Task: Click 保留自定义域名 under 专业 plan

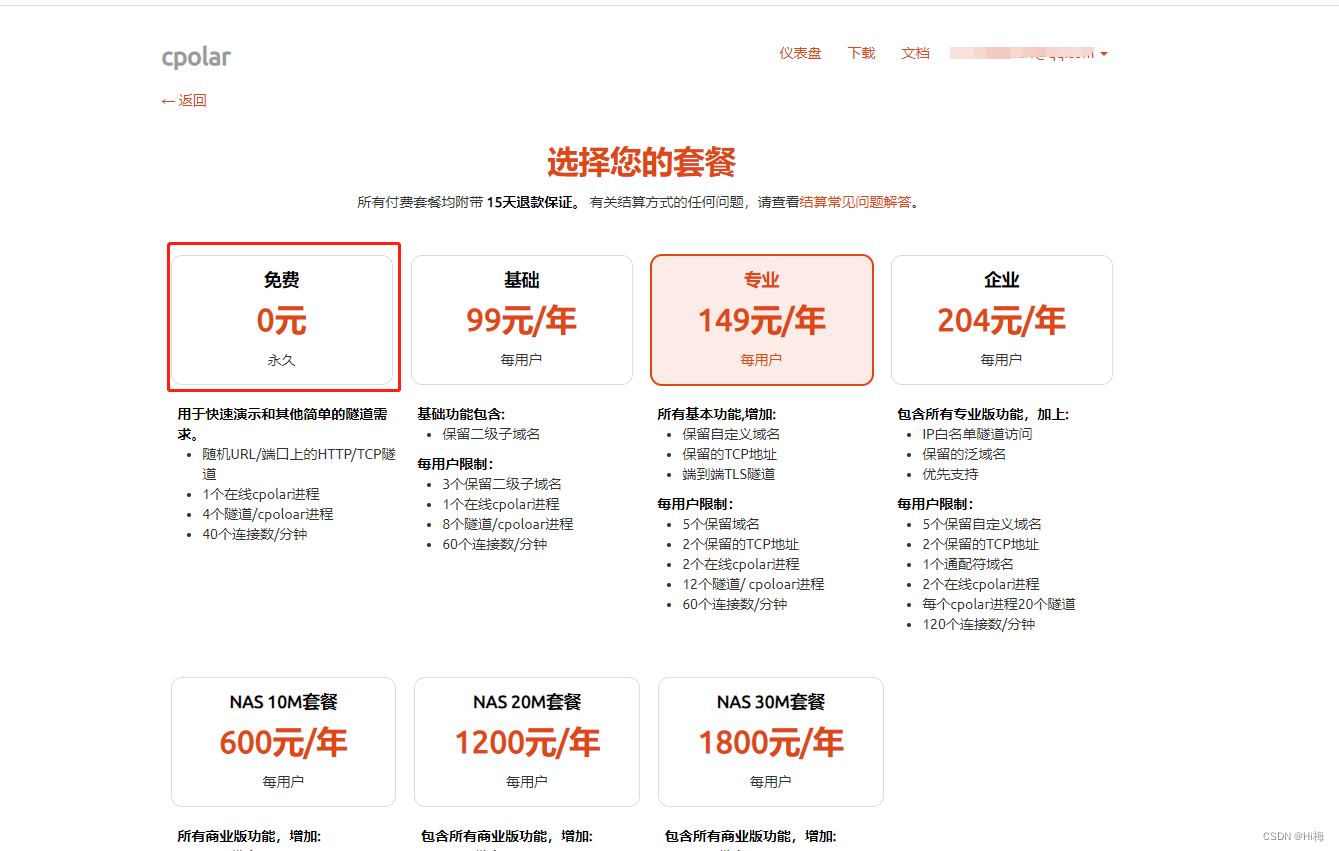Action: point(731,434)
